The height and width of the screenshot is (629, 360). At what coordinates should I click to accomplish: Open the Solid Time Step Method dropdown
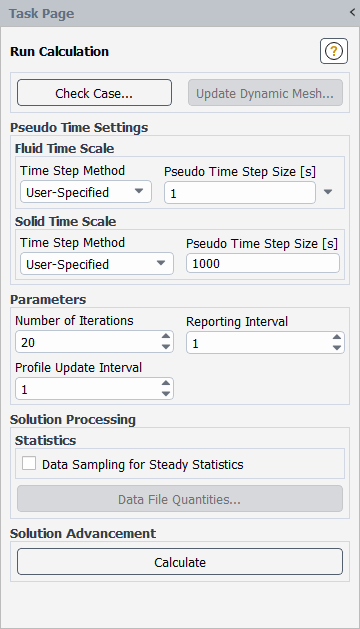[x=97, y=264]
